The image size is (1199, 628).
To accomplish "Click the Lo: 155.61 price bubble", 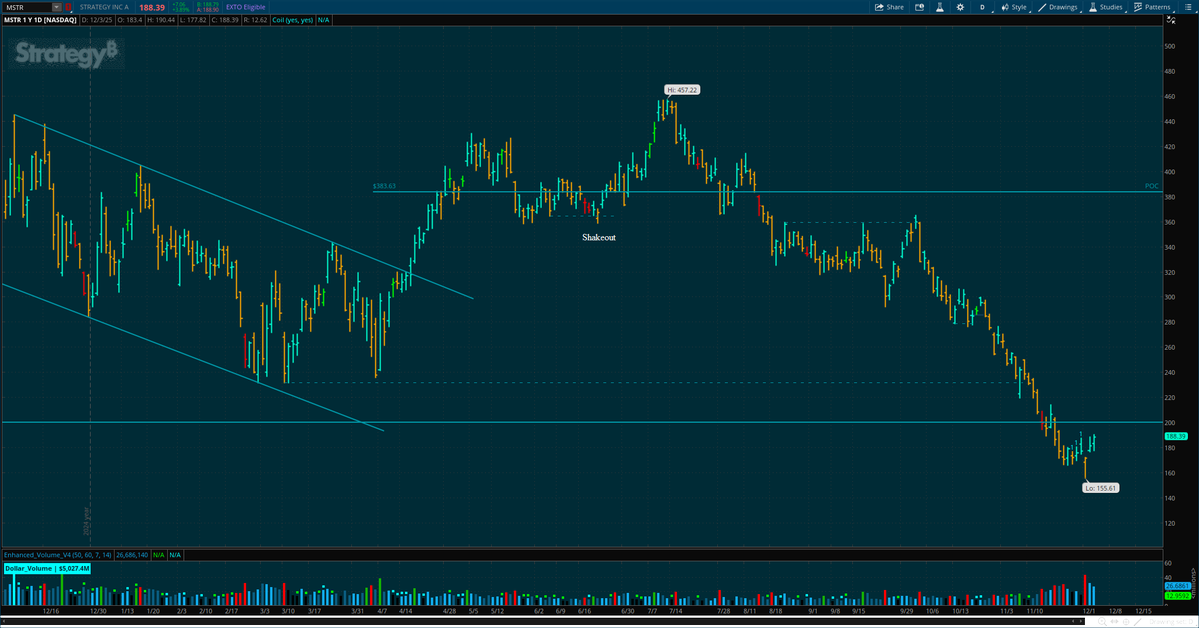I will tap(1100, 487).
